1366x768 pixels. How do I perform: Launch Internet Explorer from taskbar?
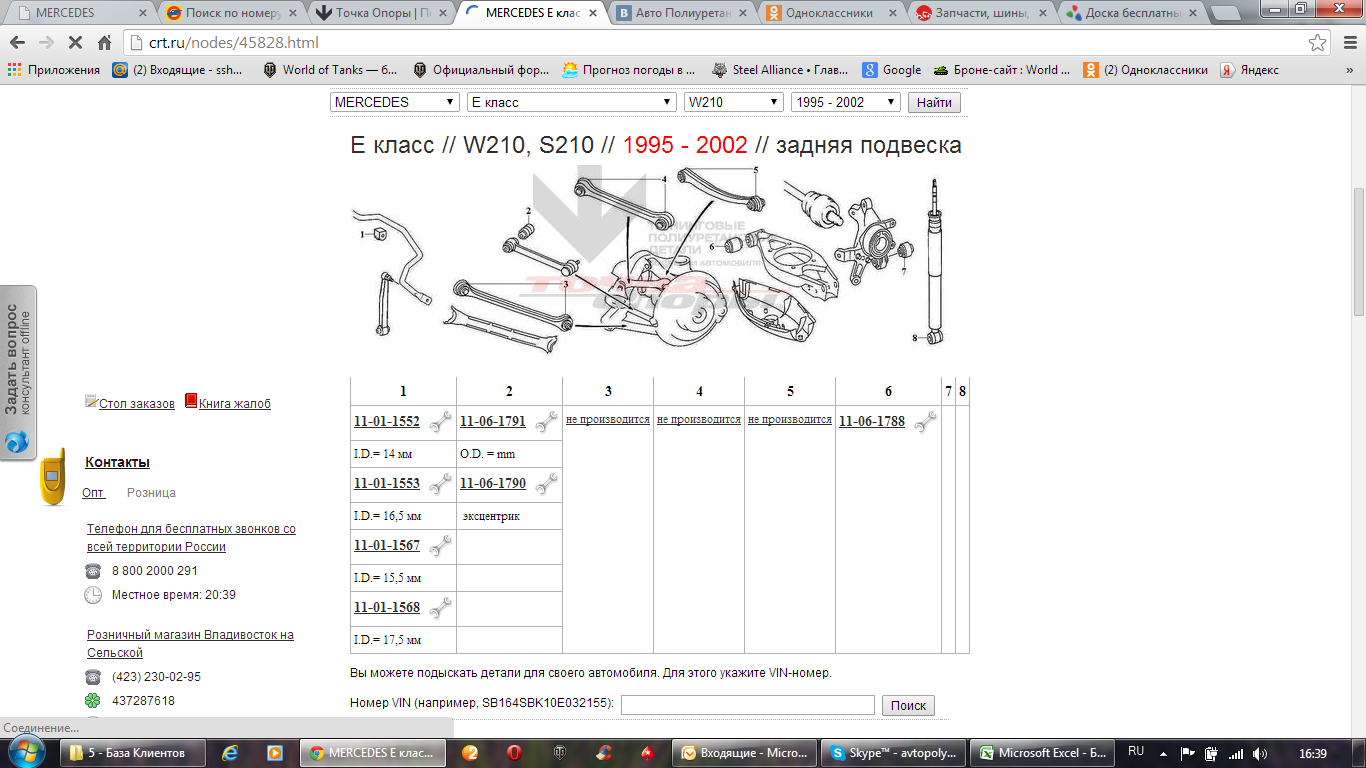pos(231,753)
